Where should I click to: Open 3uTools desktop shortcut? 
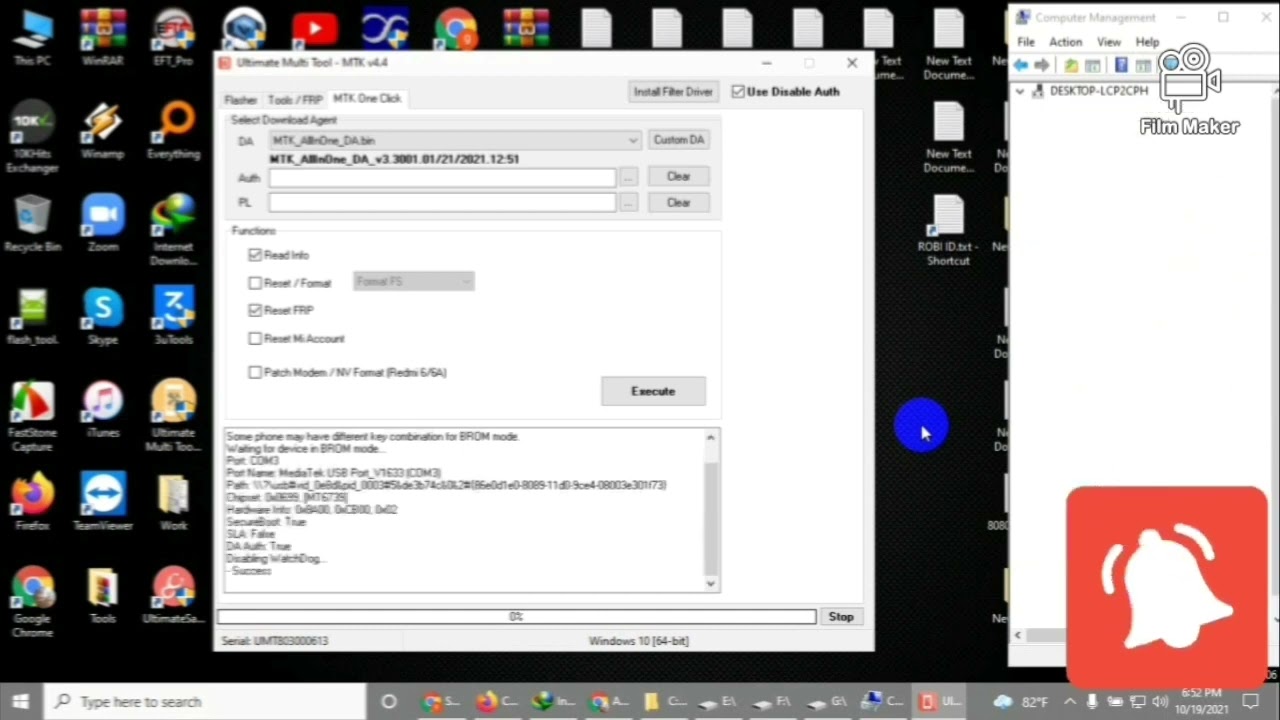point(174,316)
